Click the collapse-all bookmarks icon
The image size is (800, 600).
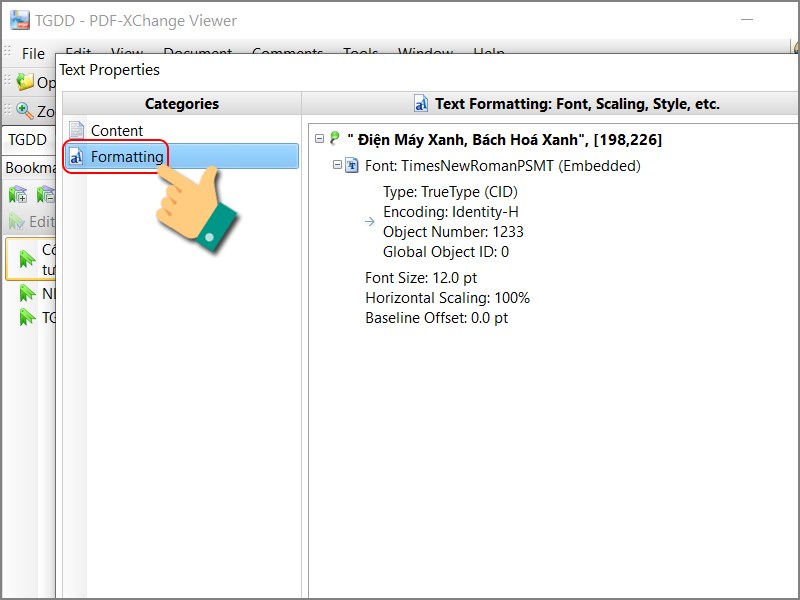point(45,194)
